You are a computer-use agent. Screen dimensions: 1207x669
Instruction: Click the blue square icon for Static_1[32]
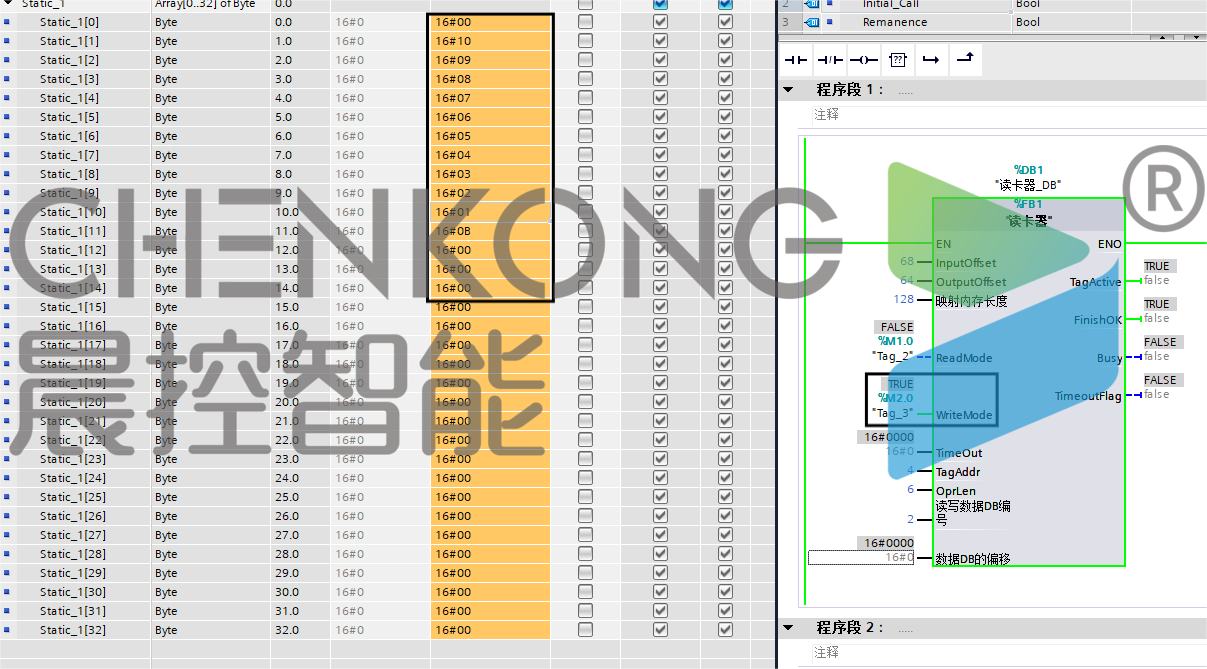tap(7, 630)
